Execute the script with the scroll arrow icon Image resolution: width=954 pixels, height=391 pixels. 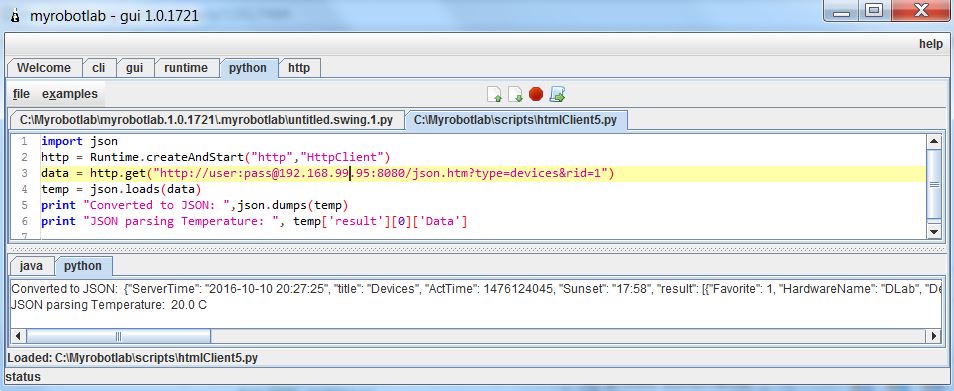557,94
